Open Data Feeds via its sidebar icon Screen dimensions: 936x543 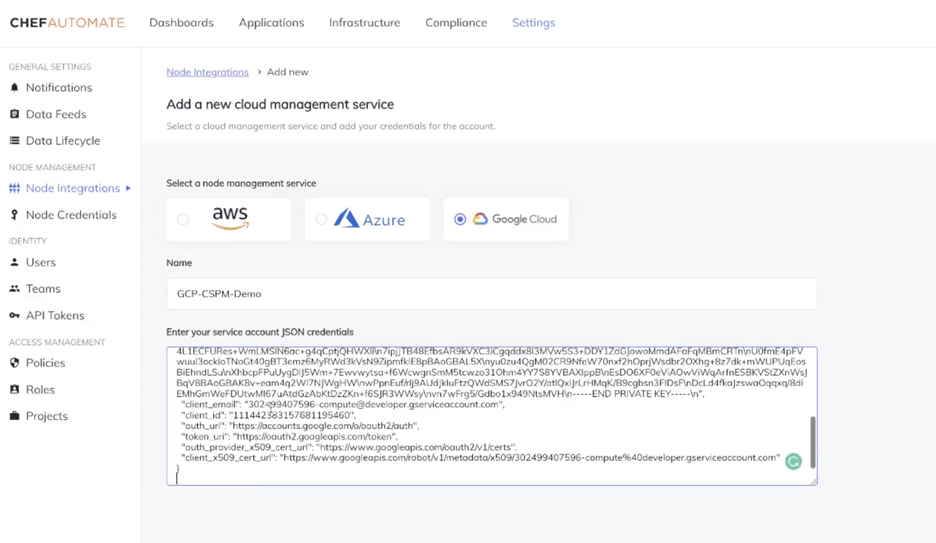click(x=14, y=115)
